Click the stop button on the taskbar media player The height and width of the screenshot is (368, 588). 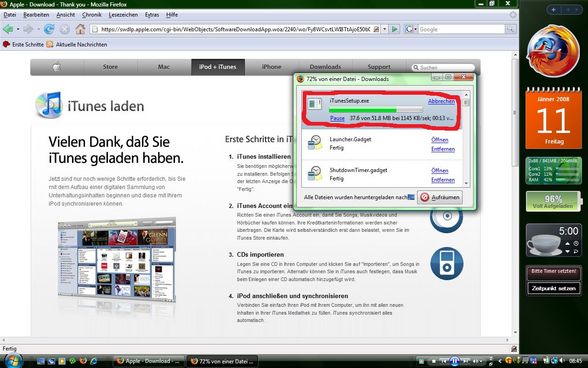click(x=433, y=361)
